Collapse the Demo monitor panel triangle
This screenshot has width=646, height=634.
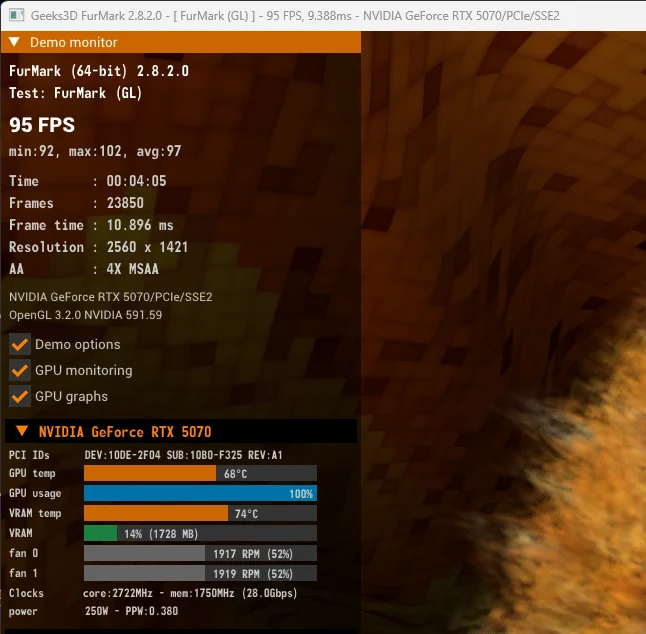pyautogui.click(x=14, y=42)
